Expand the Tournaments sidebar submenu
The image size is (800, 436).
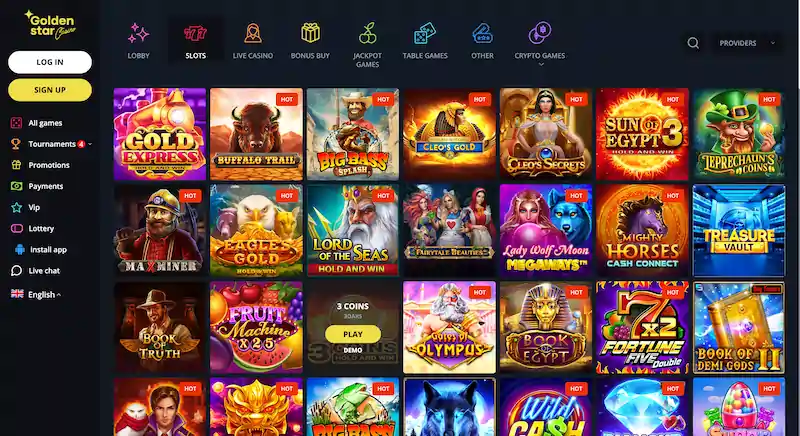(90, 144)
